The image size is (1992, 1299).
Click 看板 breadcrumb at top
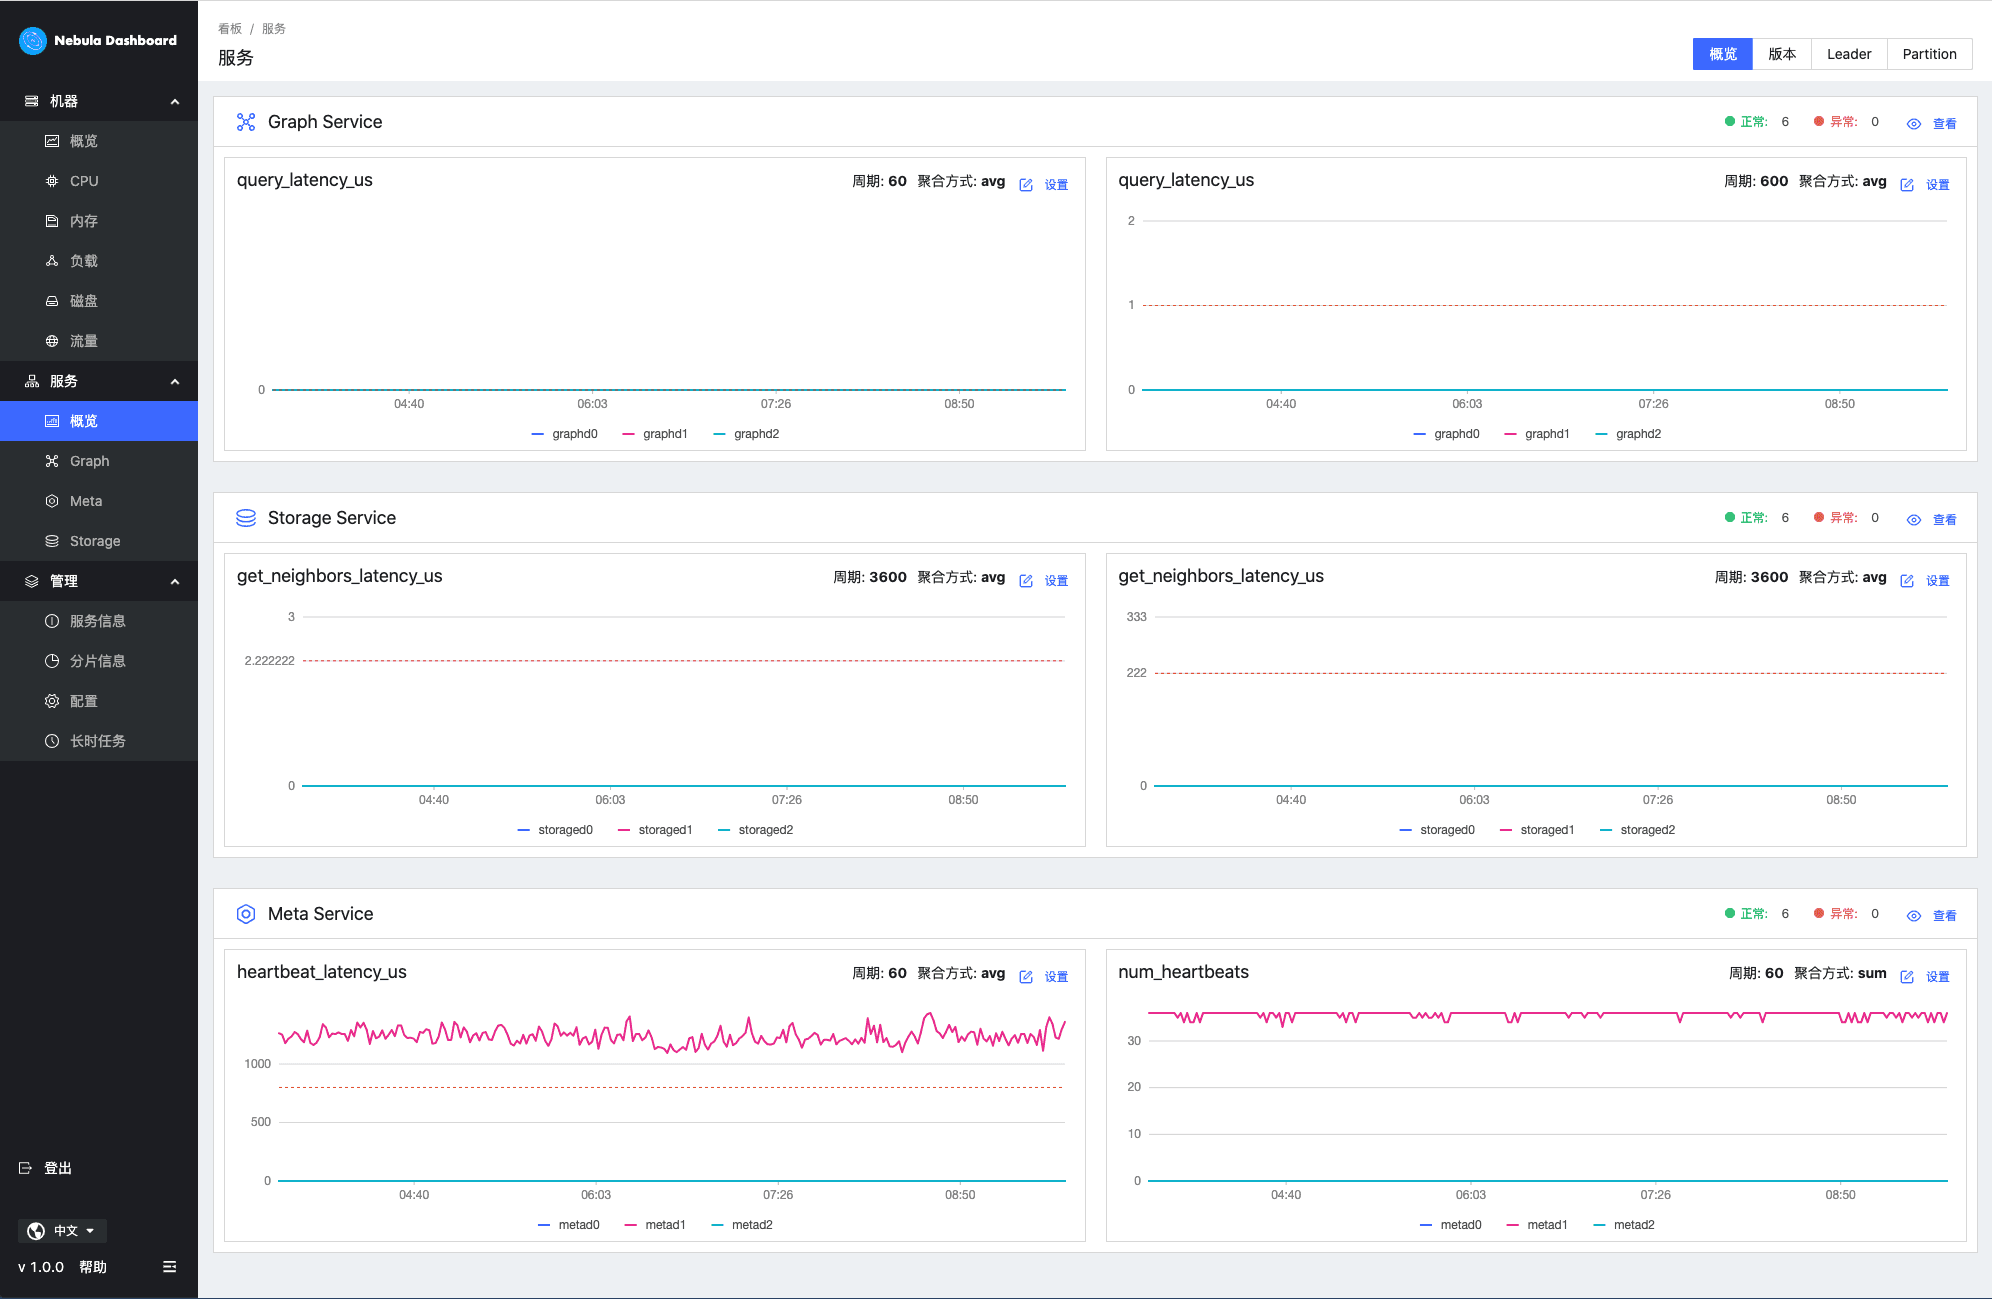coord(229,29)
